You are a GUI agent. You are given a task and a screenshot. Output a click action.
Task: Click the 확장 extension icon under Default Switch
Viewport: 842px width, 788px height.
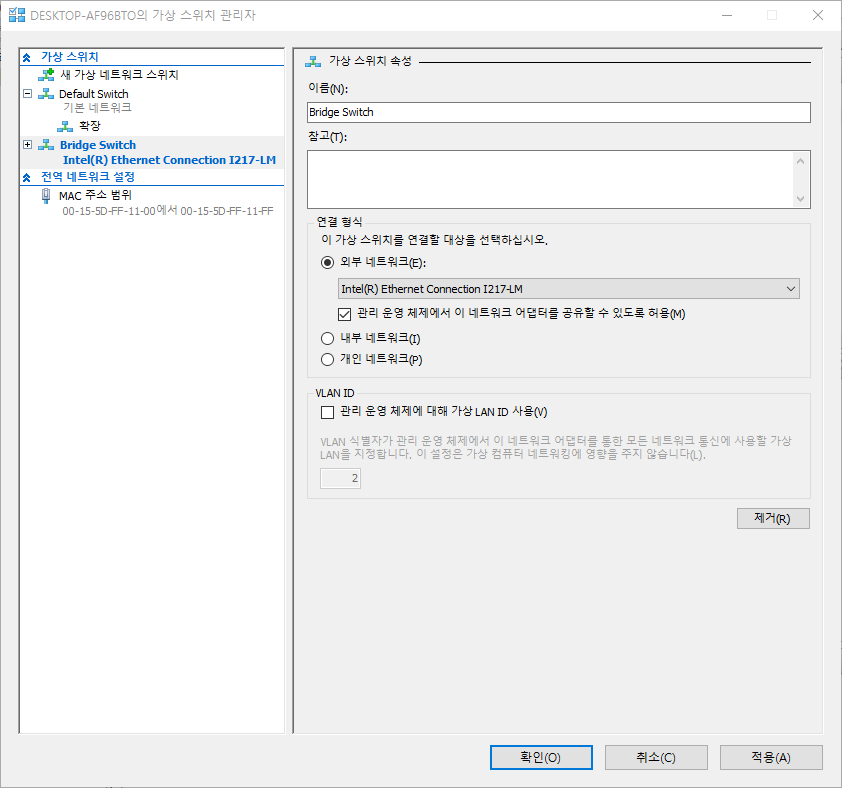click(x=65, y=126)
